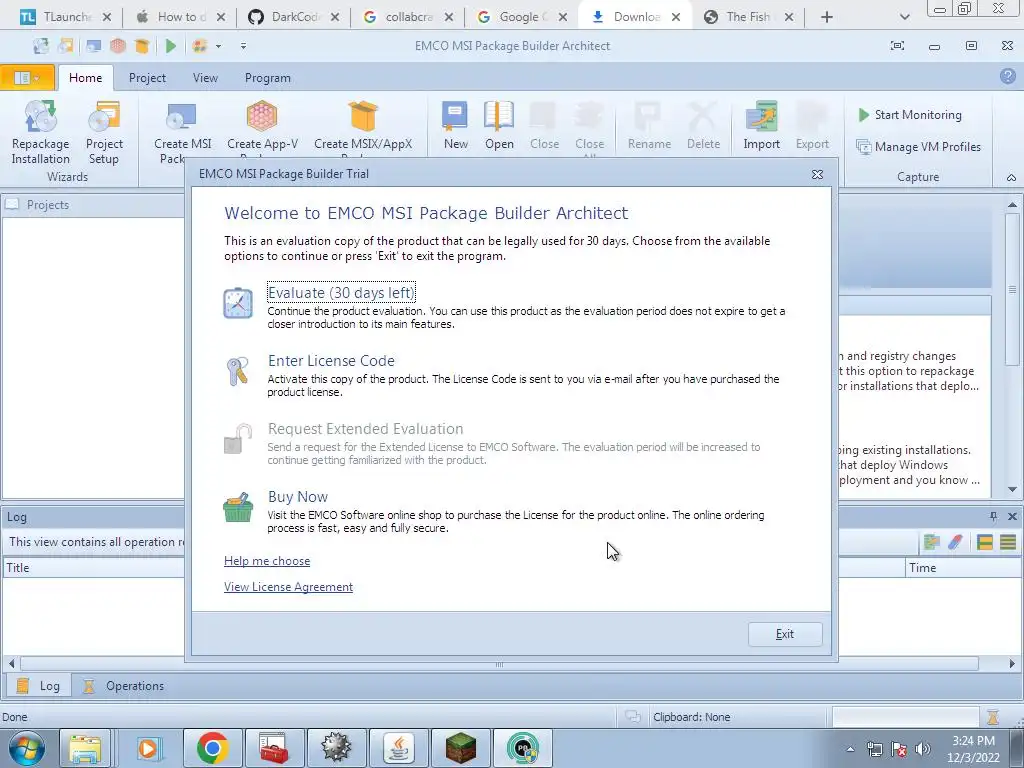Open the View ribbon tab
This screenshot has width=1024, height=768.
pyautogui.click(x=205, y=78)
